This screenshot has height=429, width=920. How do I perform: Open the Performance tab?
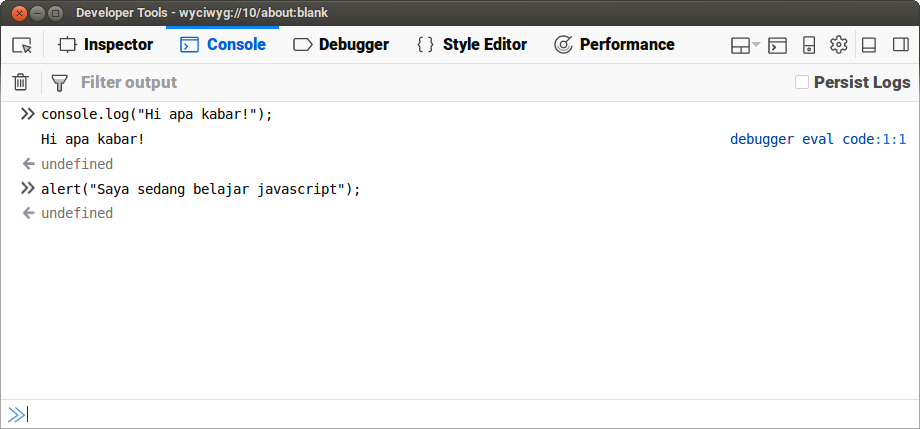(614, 45)
